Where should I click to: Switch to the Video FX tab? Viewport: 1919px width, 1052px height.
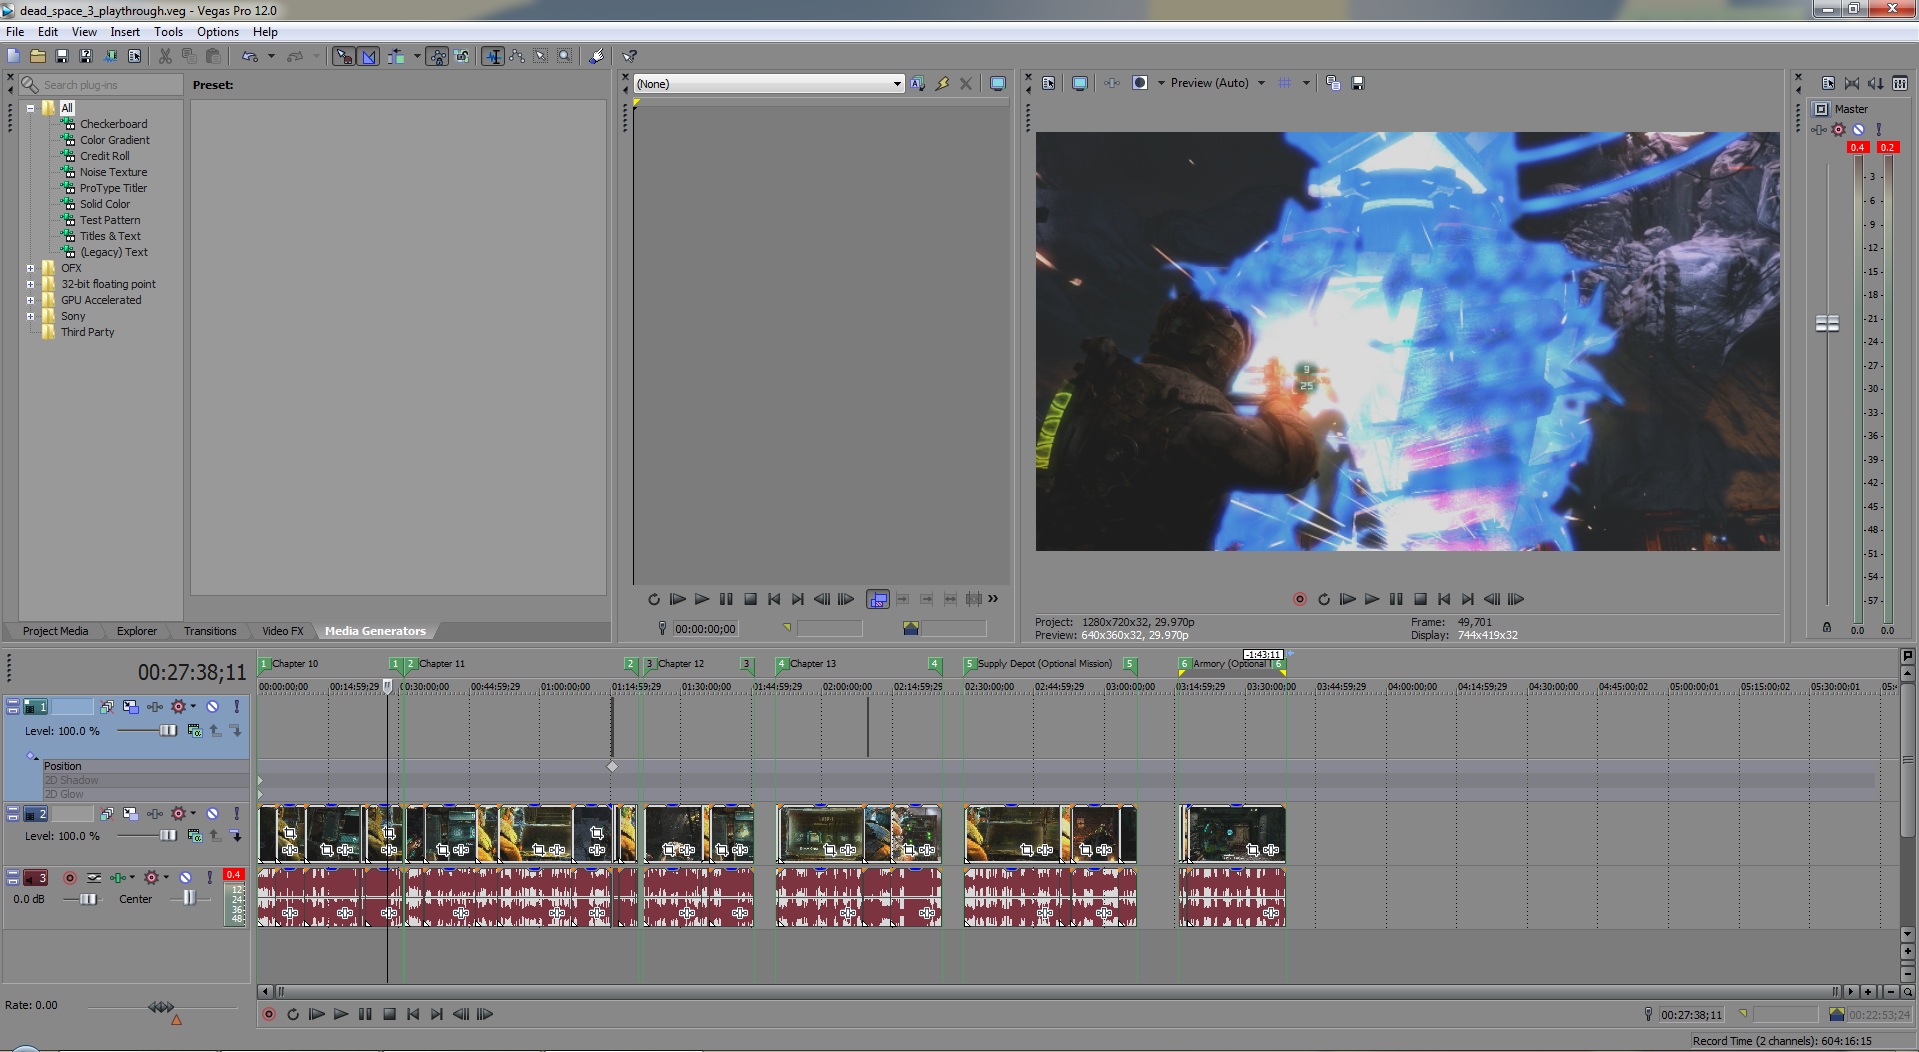[x=282, y=631]
